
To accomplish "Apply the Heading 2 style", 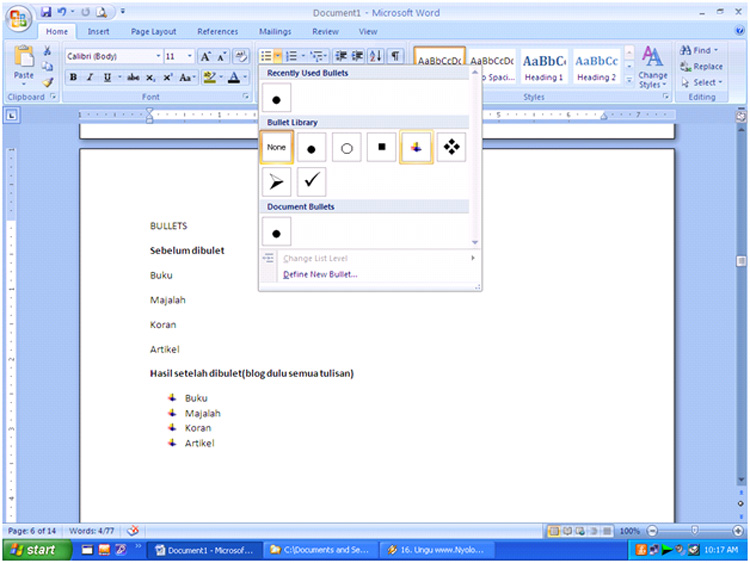I will point(596,66).
